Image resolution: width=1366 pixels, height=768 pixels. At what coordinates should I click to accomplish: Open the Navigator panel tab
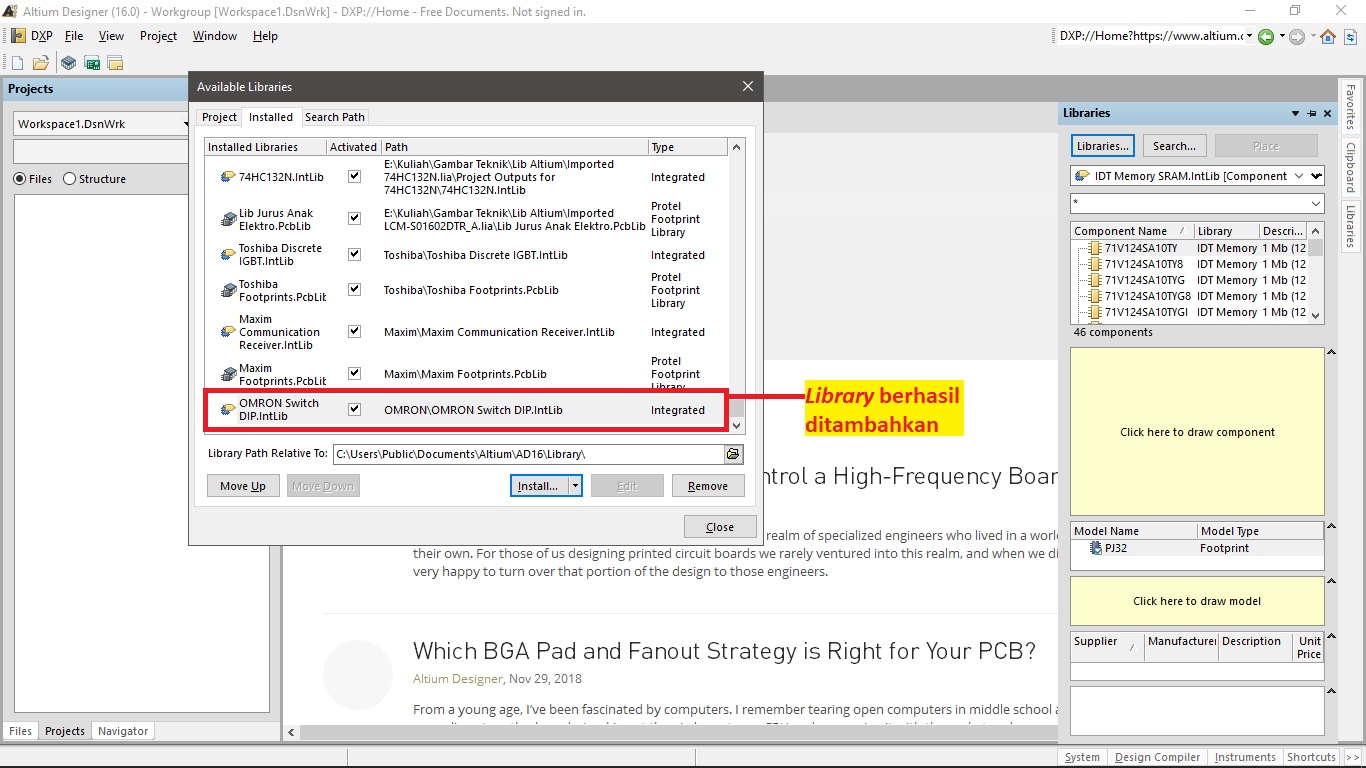(x=123, y=731)
